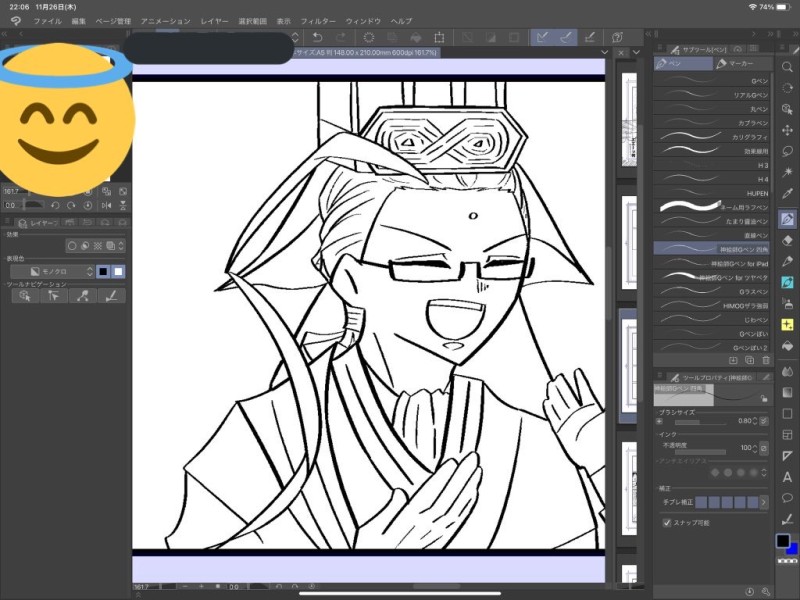The image size is (800, 600).
Task: Select the Eraser tool
Action: (787, 241)
